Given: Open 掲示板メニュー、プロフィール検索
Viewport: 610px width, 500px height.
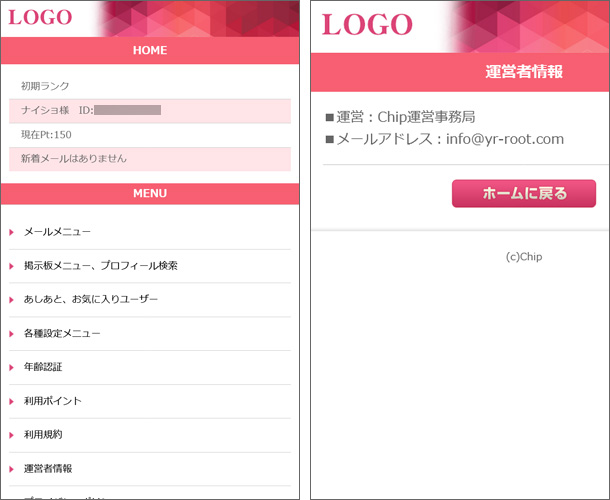Looking at the screenshot, I should (x=100, y=266).
